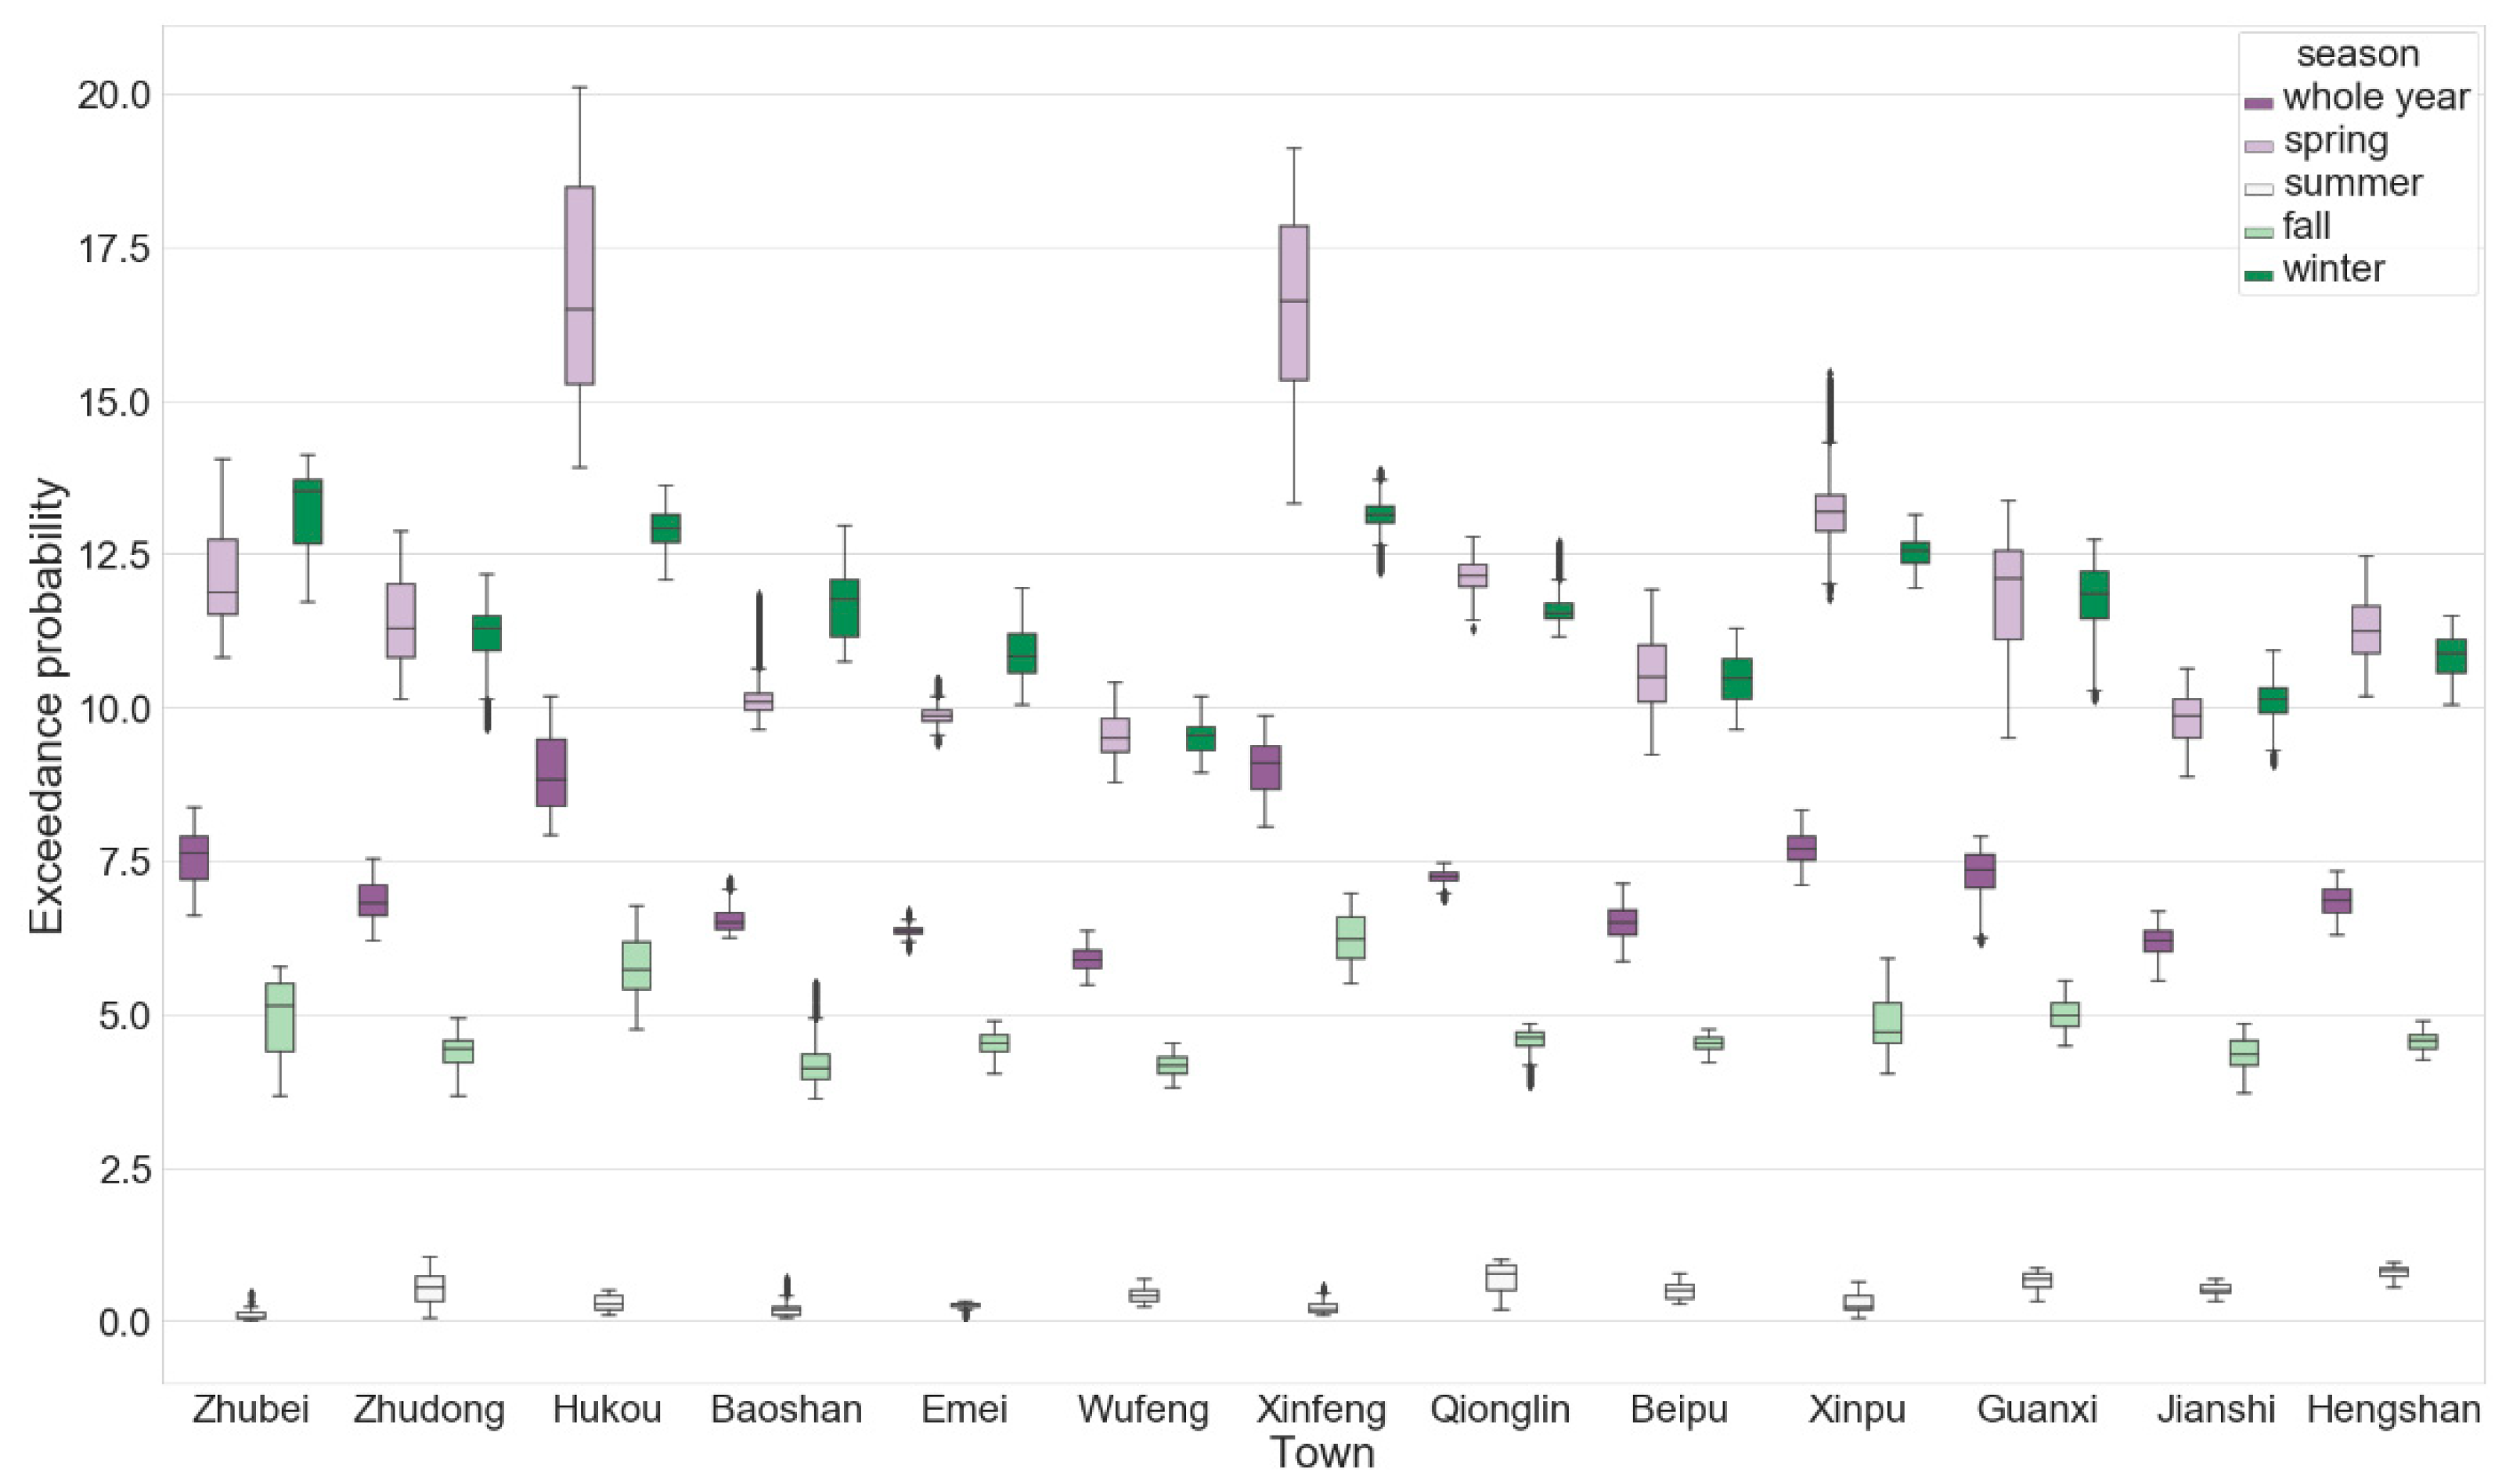Select the tall Hukou spring box
This screenshot has height=1484, width=2513.
click(x=579, y=285)
